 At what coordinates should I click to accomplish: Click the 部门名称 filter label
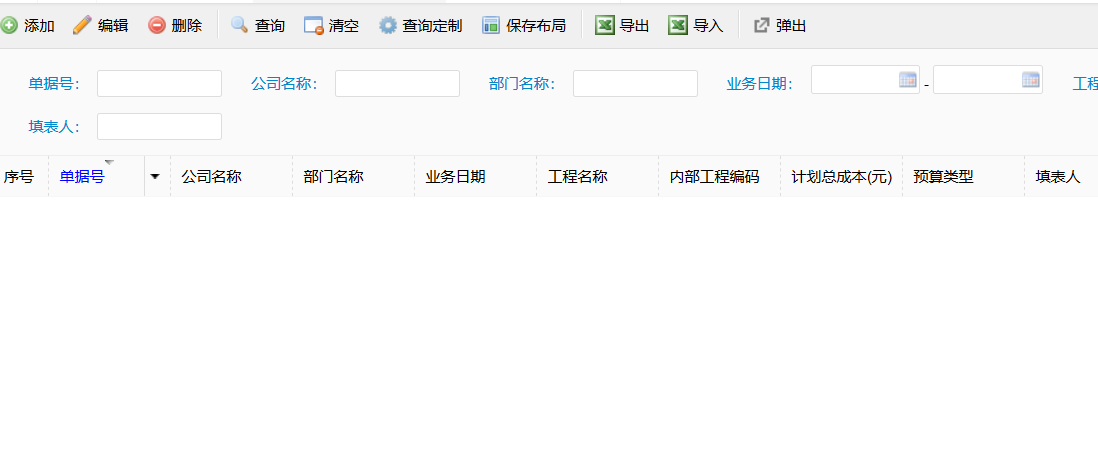523,84
